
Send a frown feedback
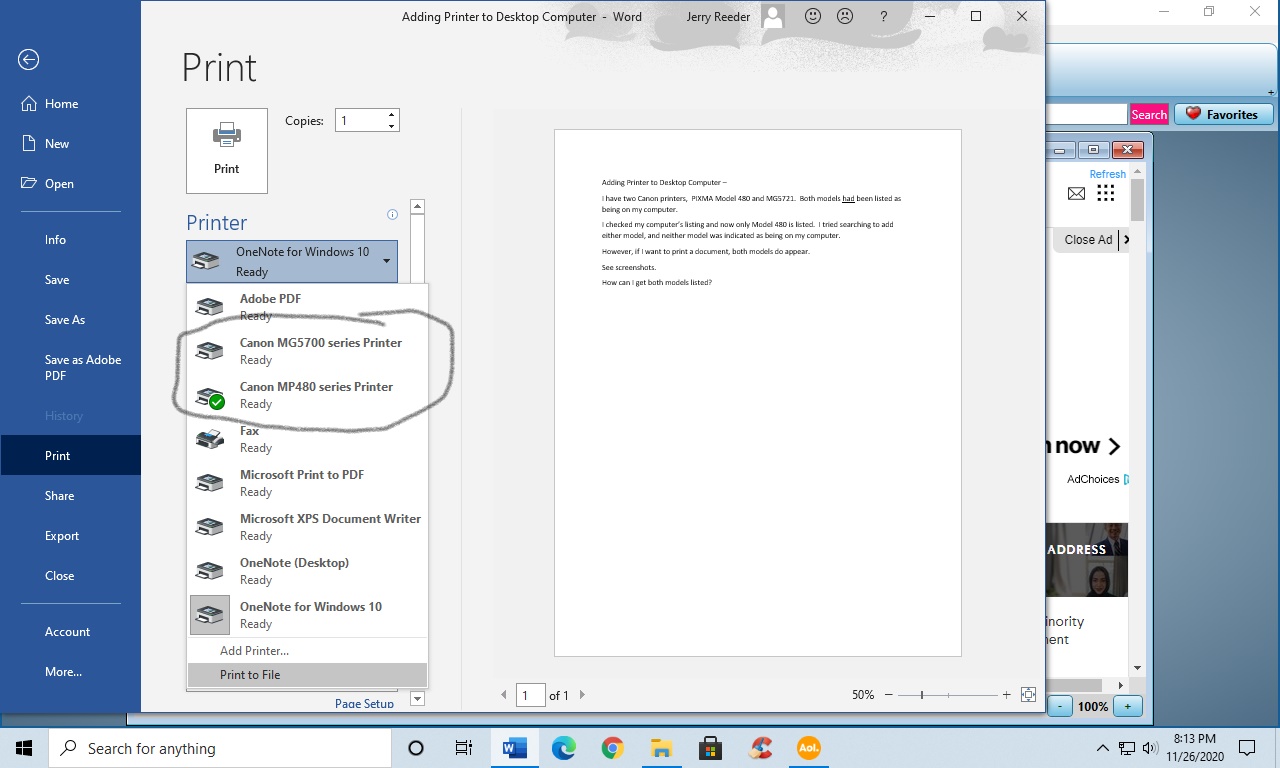(845, 16)
